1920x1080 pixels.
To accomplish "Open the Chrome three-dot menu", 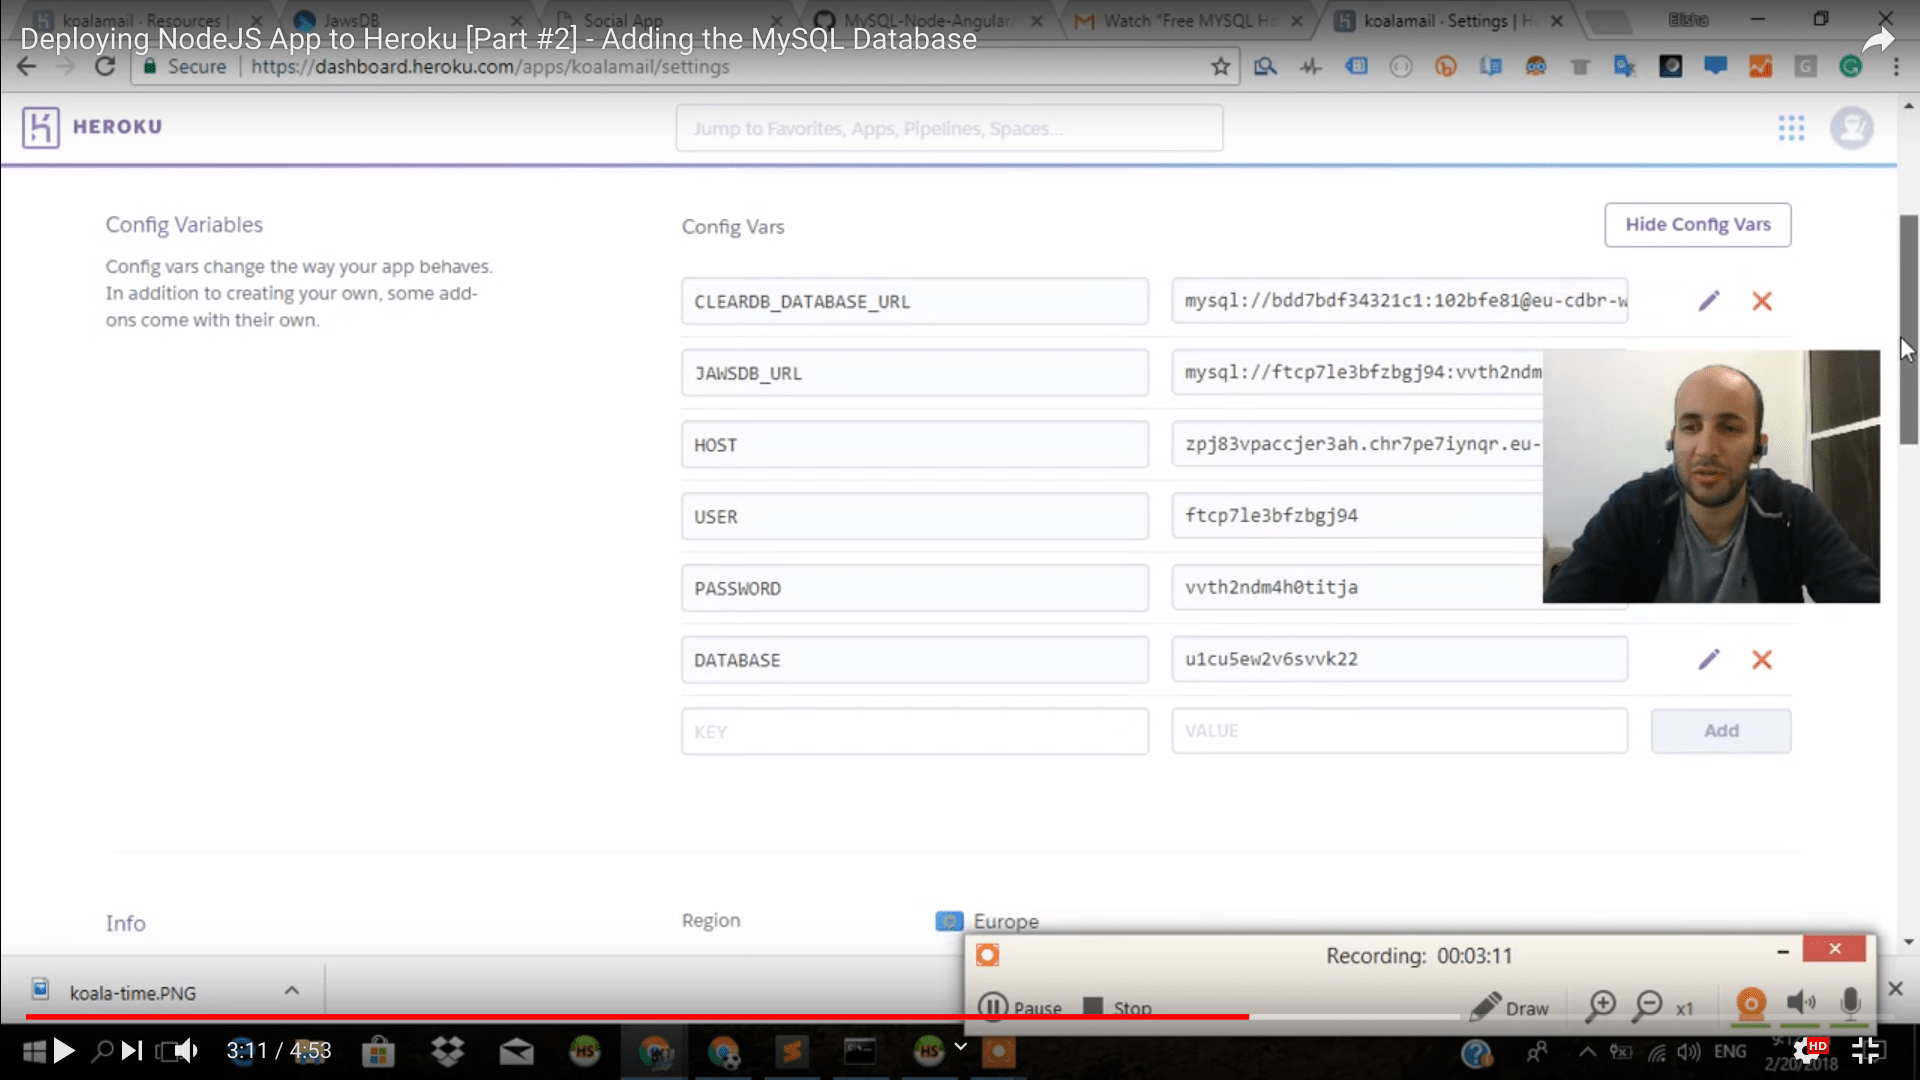I will (x=1896, y=67).
